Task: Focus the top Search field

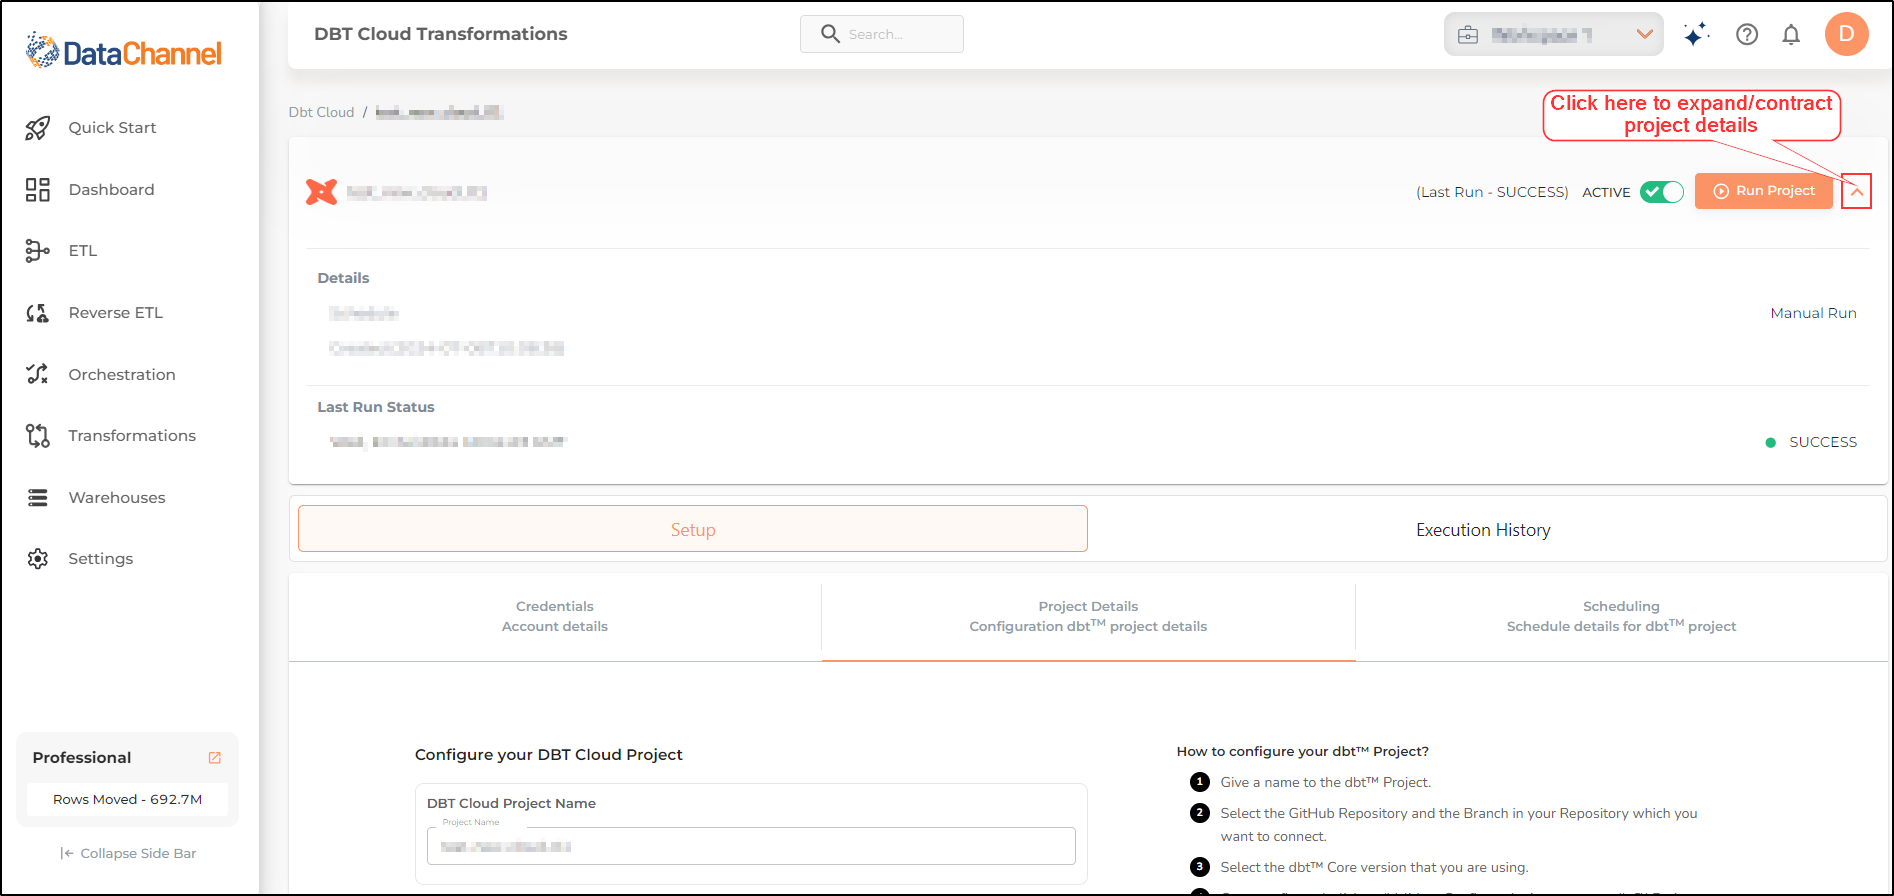Action: coord(882,34)
